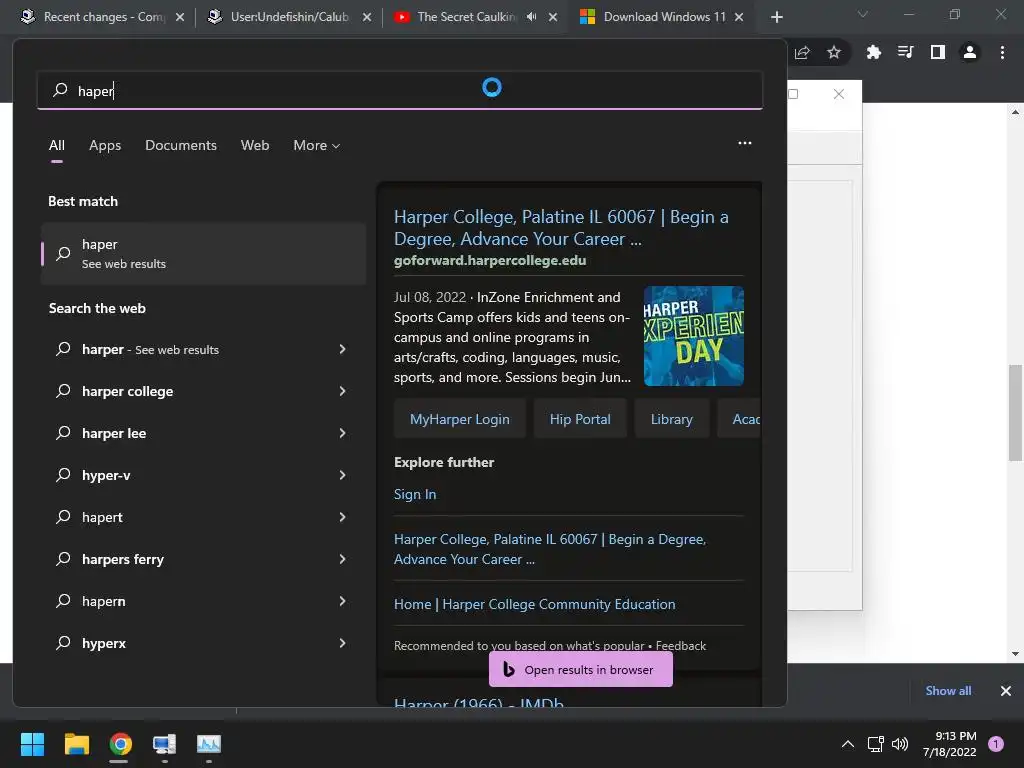
Task: Click the Chrome page vertical scrollbar thumb
Action: 1016,413
